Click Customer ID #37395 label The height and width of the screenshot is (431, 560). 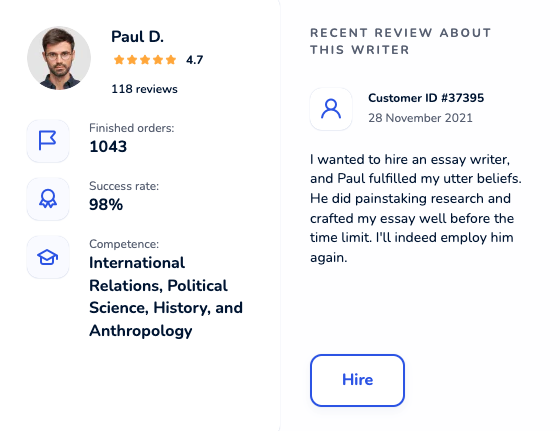(426, 98)
